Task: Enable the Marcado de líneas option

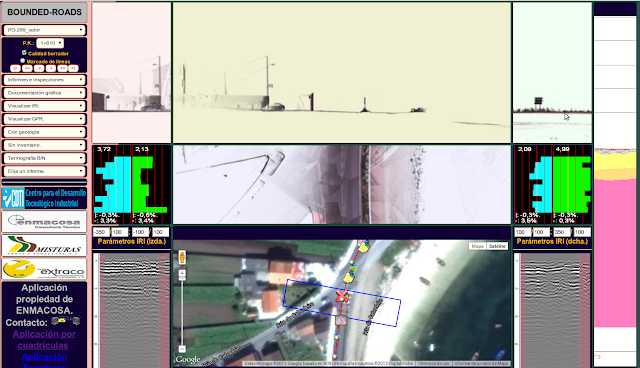Action: [x=23, y=60]
